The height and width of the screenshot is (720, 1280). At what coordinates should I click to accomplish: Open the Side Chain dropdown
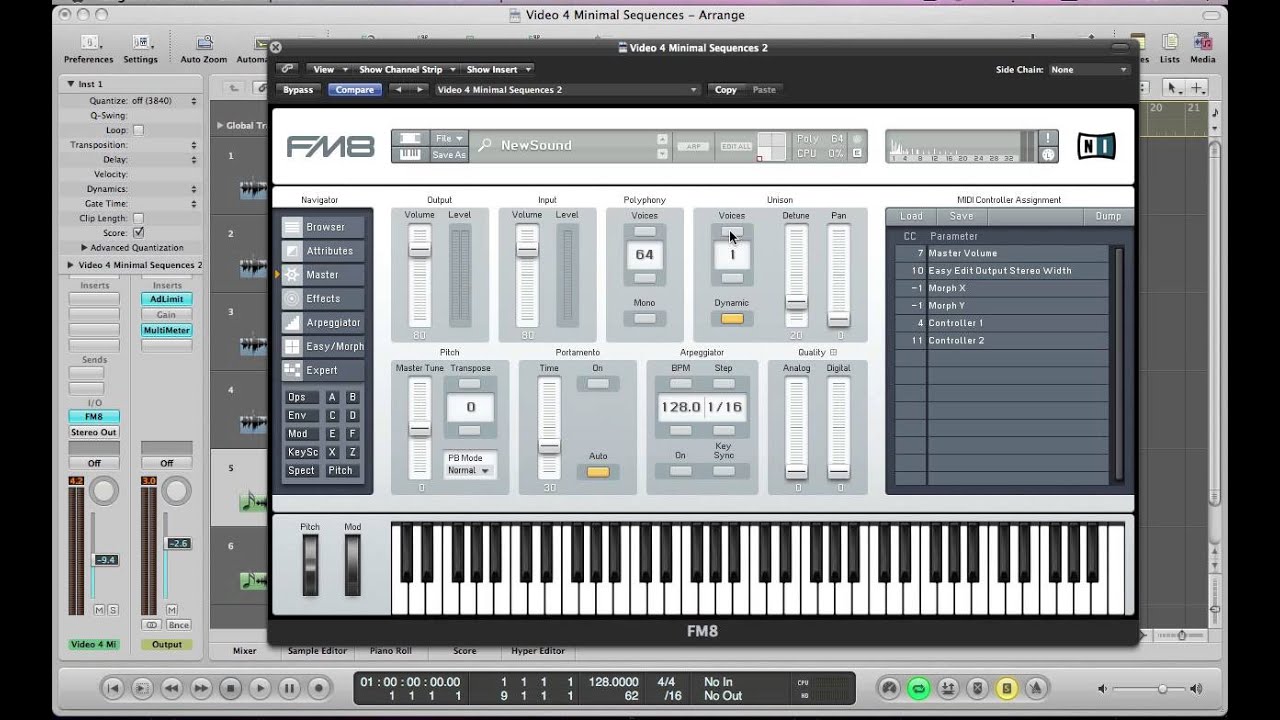(x=1089, y=70)
